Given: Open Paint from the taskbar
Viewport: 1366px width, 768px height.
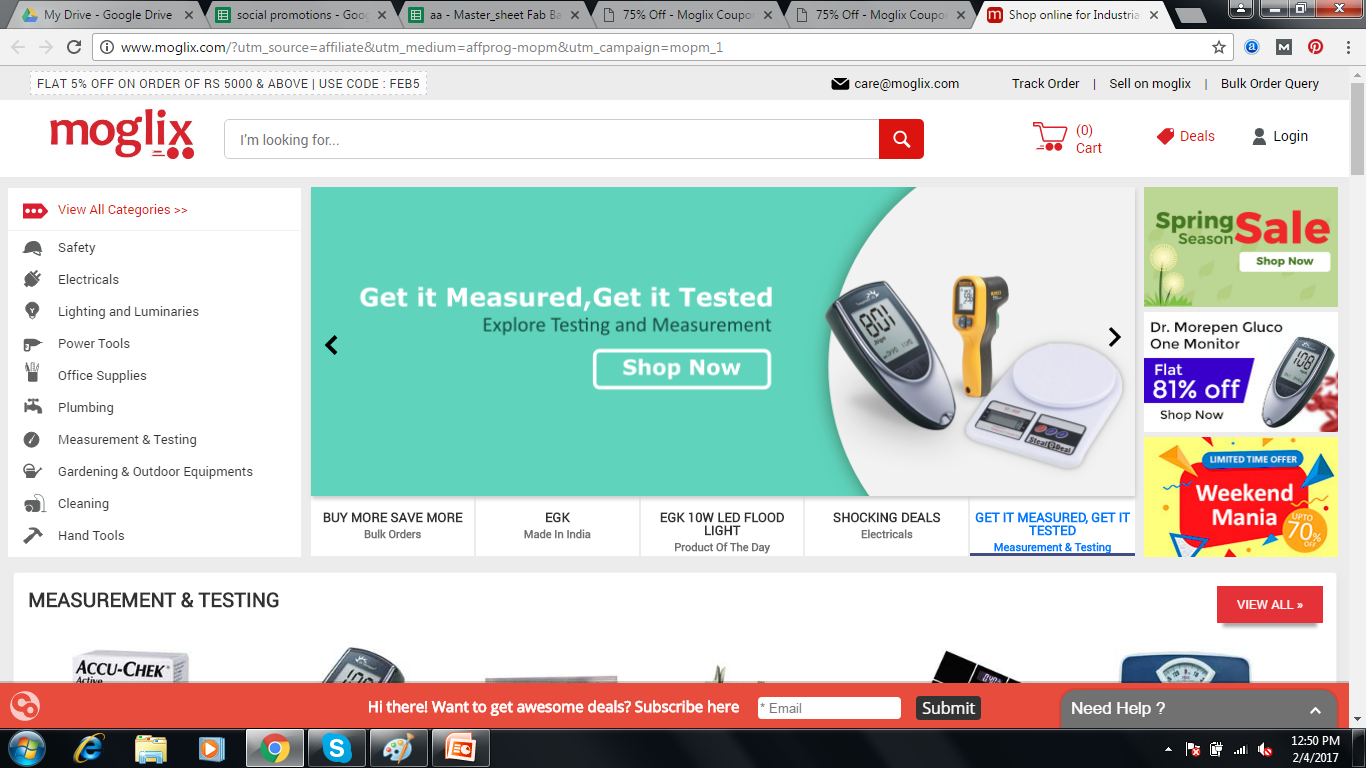Looking at the screenshot, I should (398, 748).
